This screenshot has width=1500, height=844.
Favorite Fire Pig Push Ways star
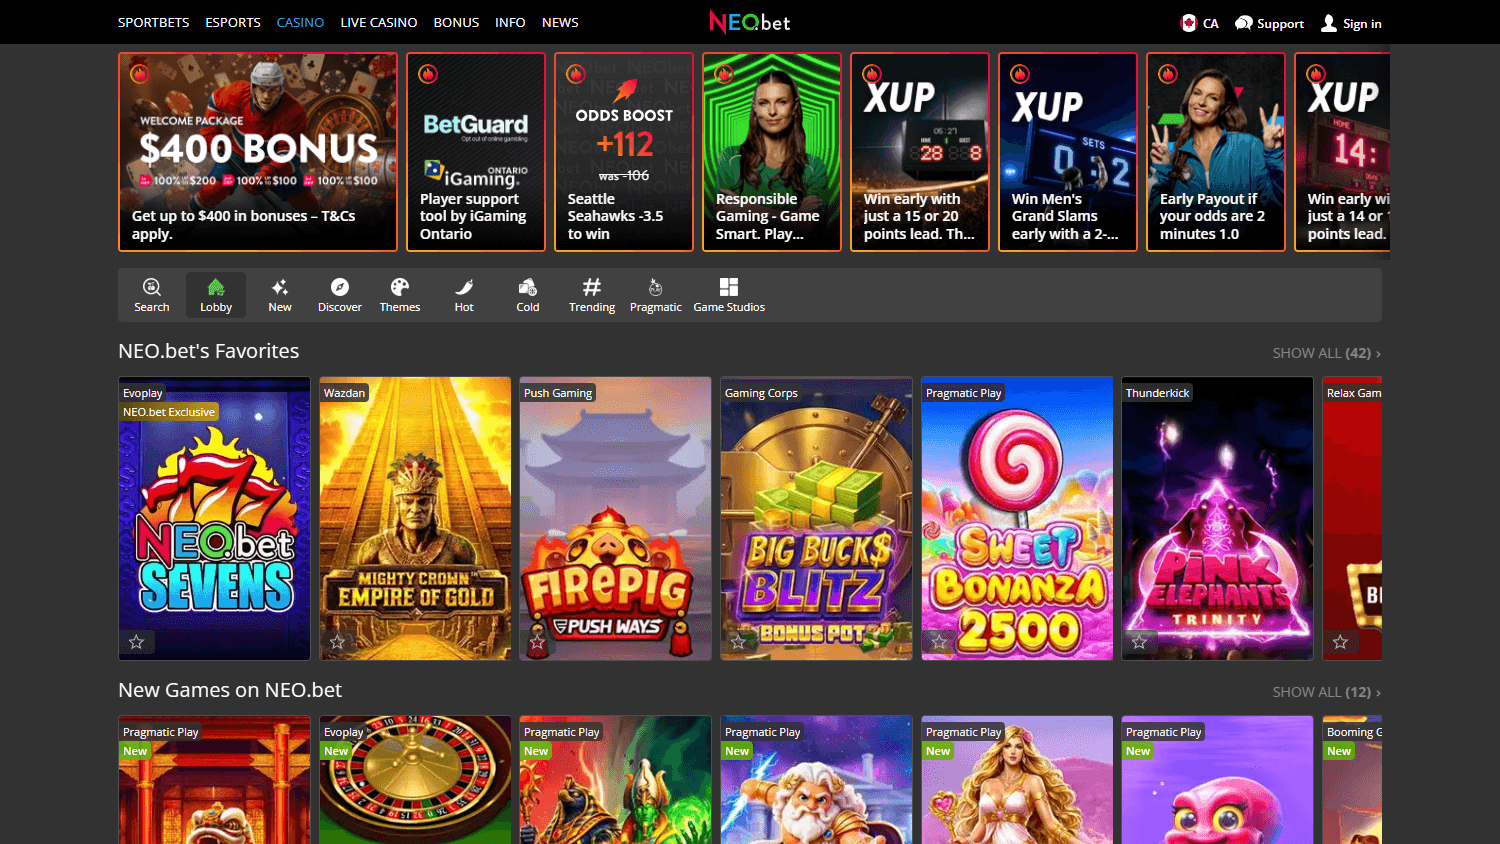click(x=538, y=642)
